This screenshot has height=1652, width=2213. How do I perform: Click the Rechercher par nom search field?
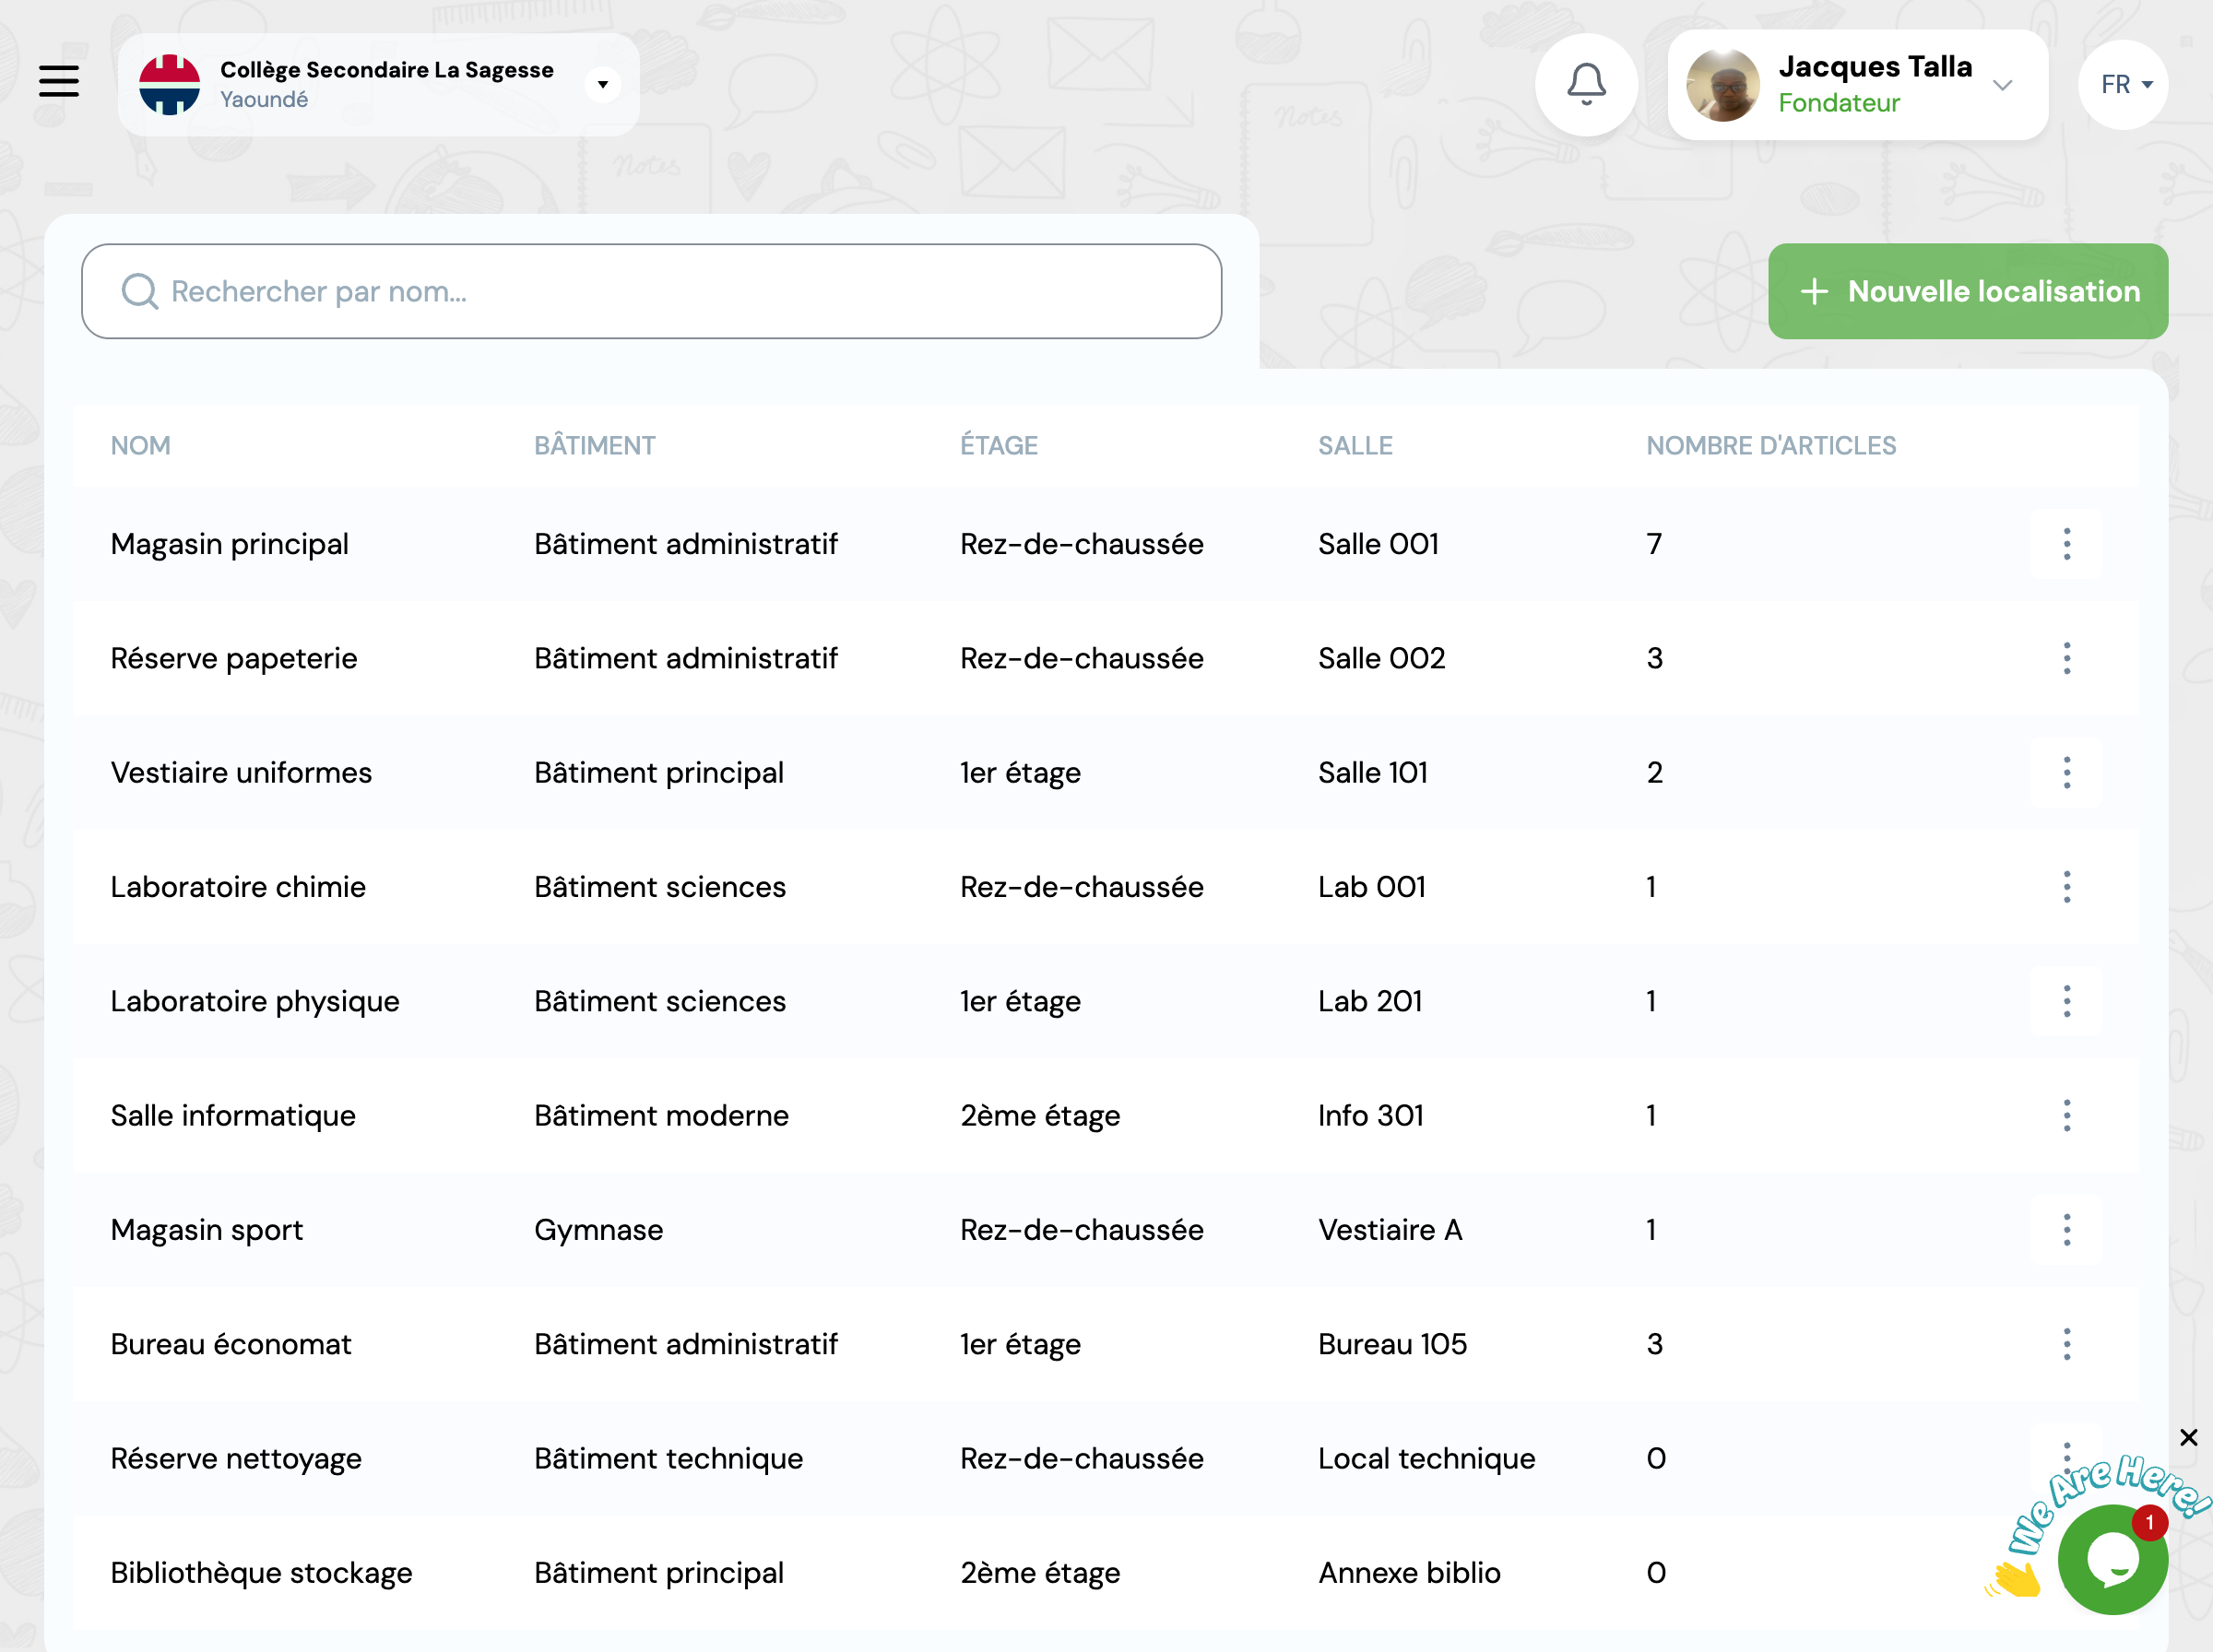(650, 291)
